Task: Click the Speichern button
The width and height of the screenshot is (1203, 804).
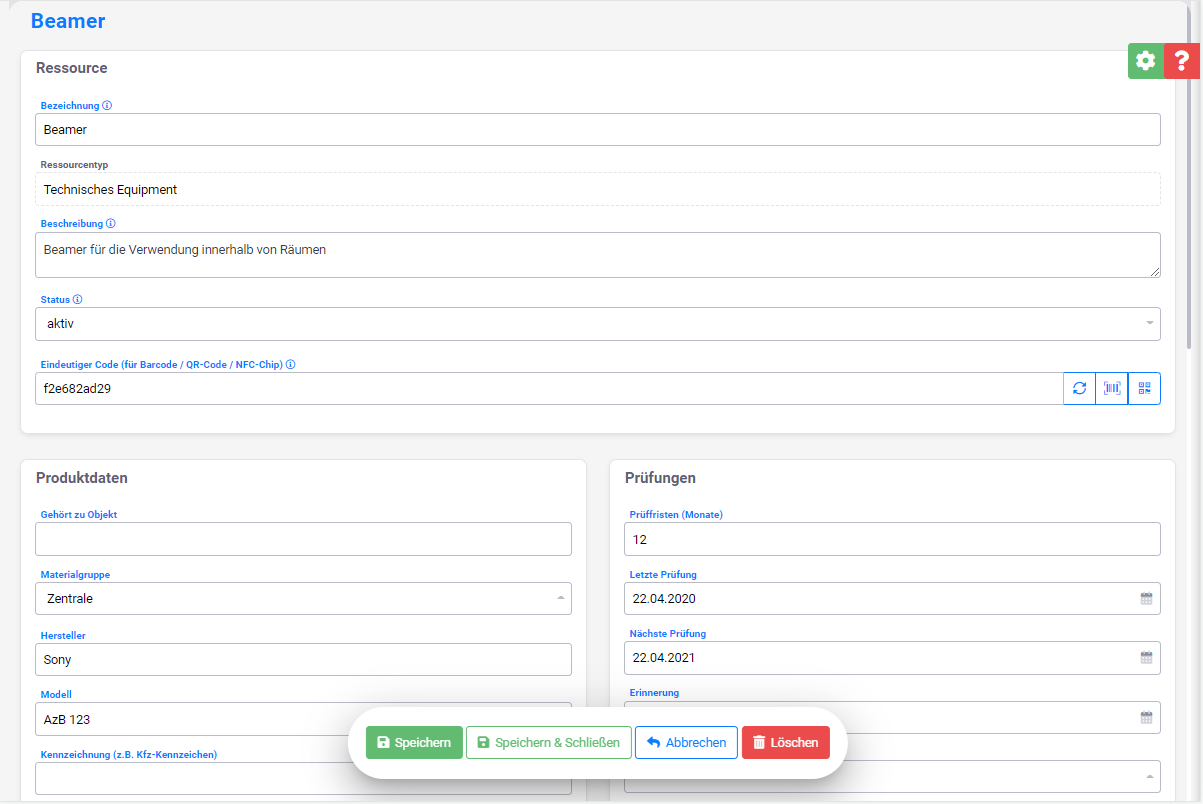Action: tap(414, 743)
